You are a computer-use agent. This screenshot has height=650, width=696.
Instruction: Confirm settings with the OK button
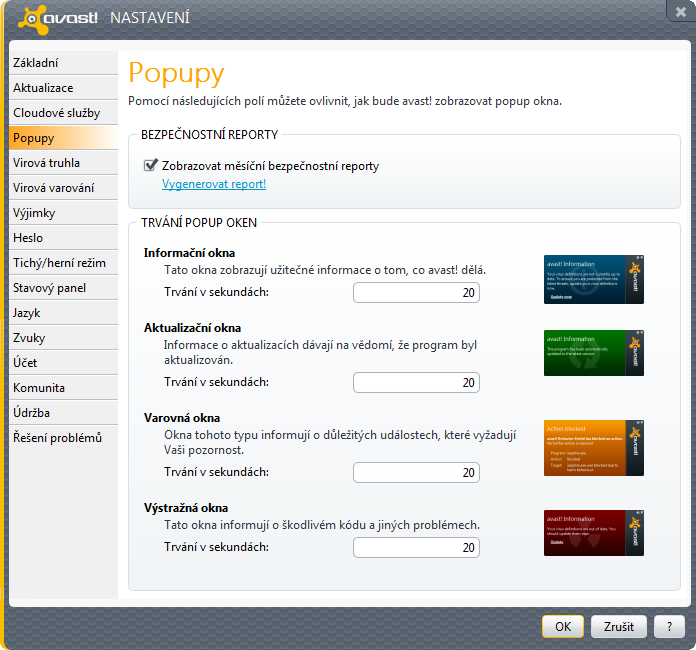(563, 626)
